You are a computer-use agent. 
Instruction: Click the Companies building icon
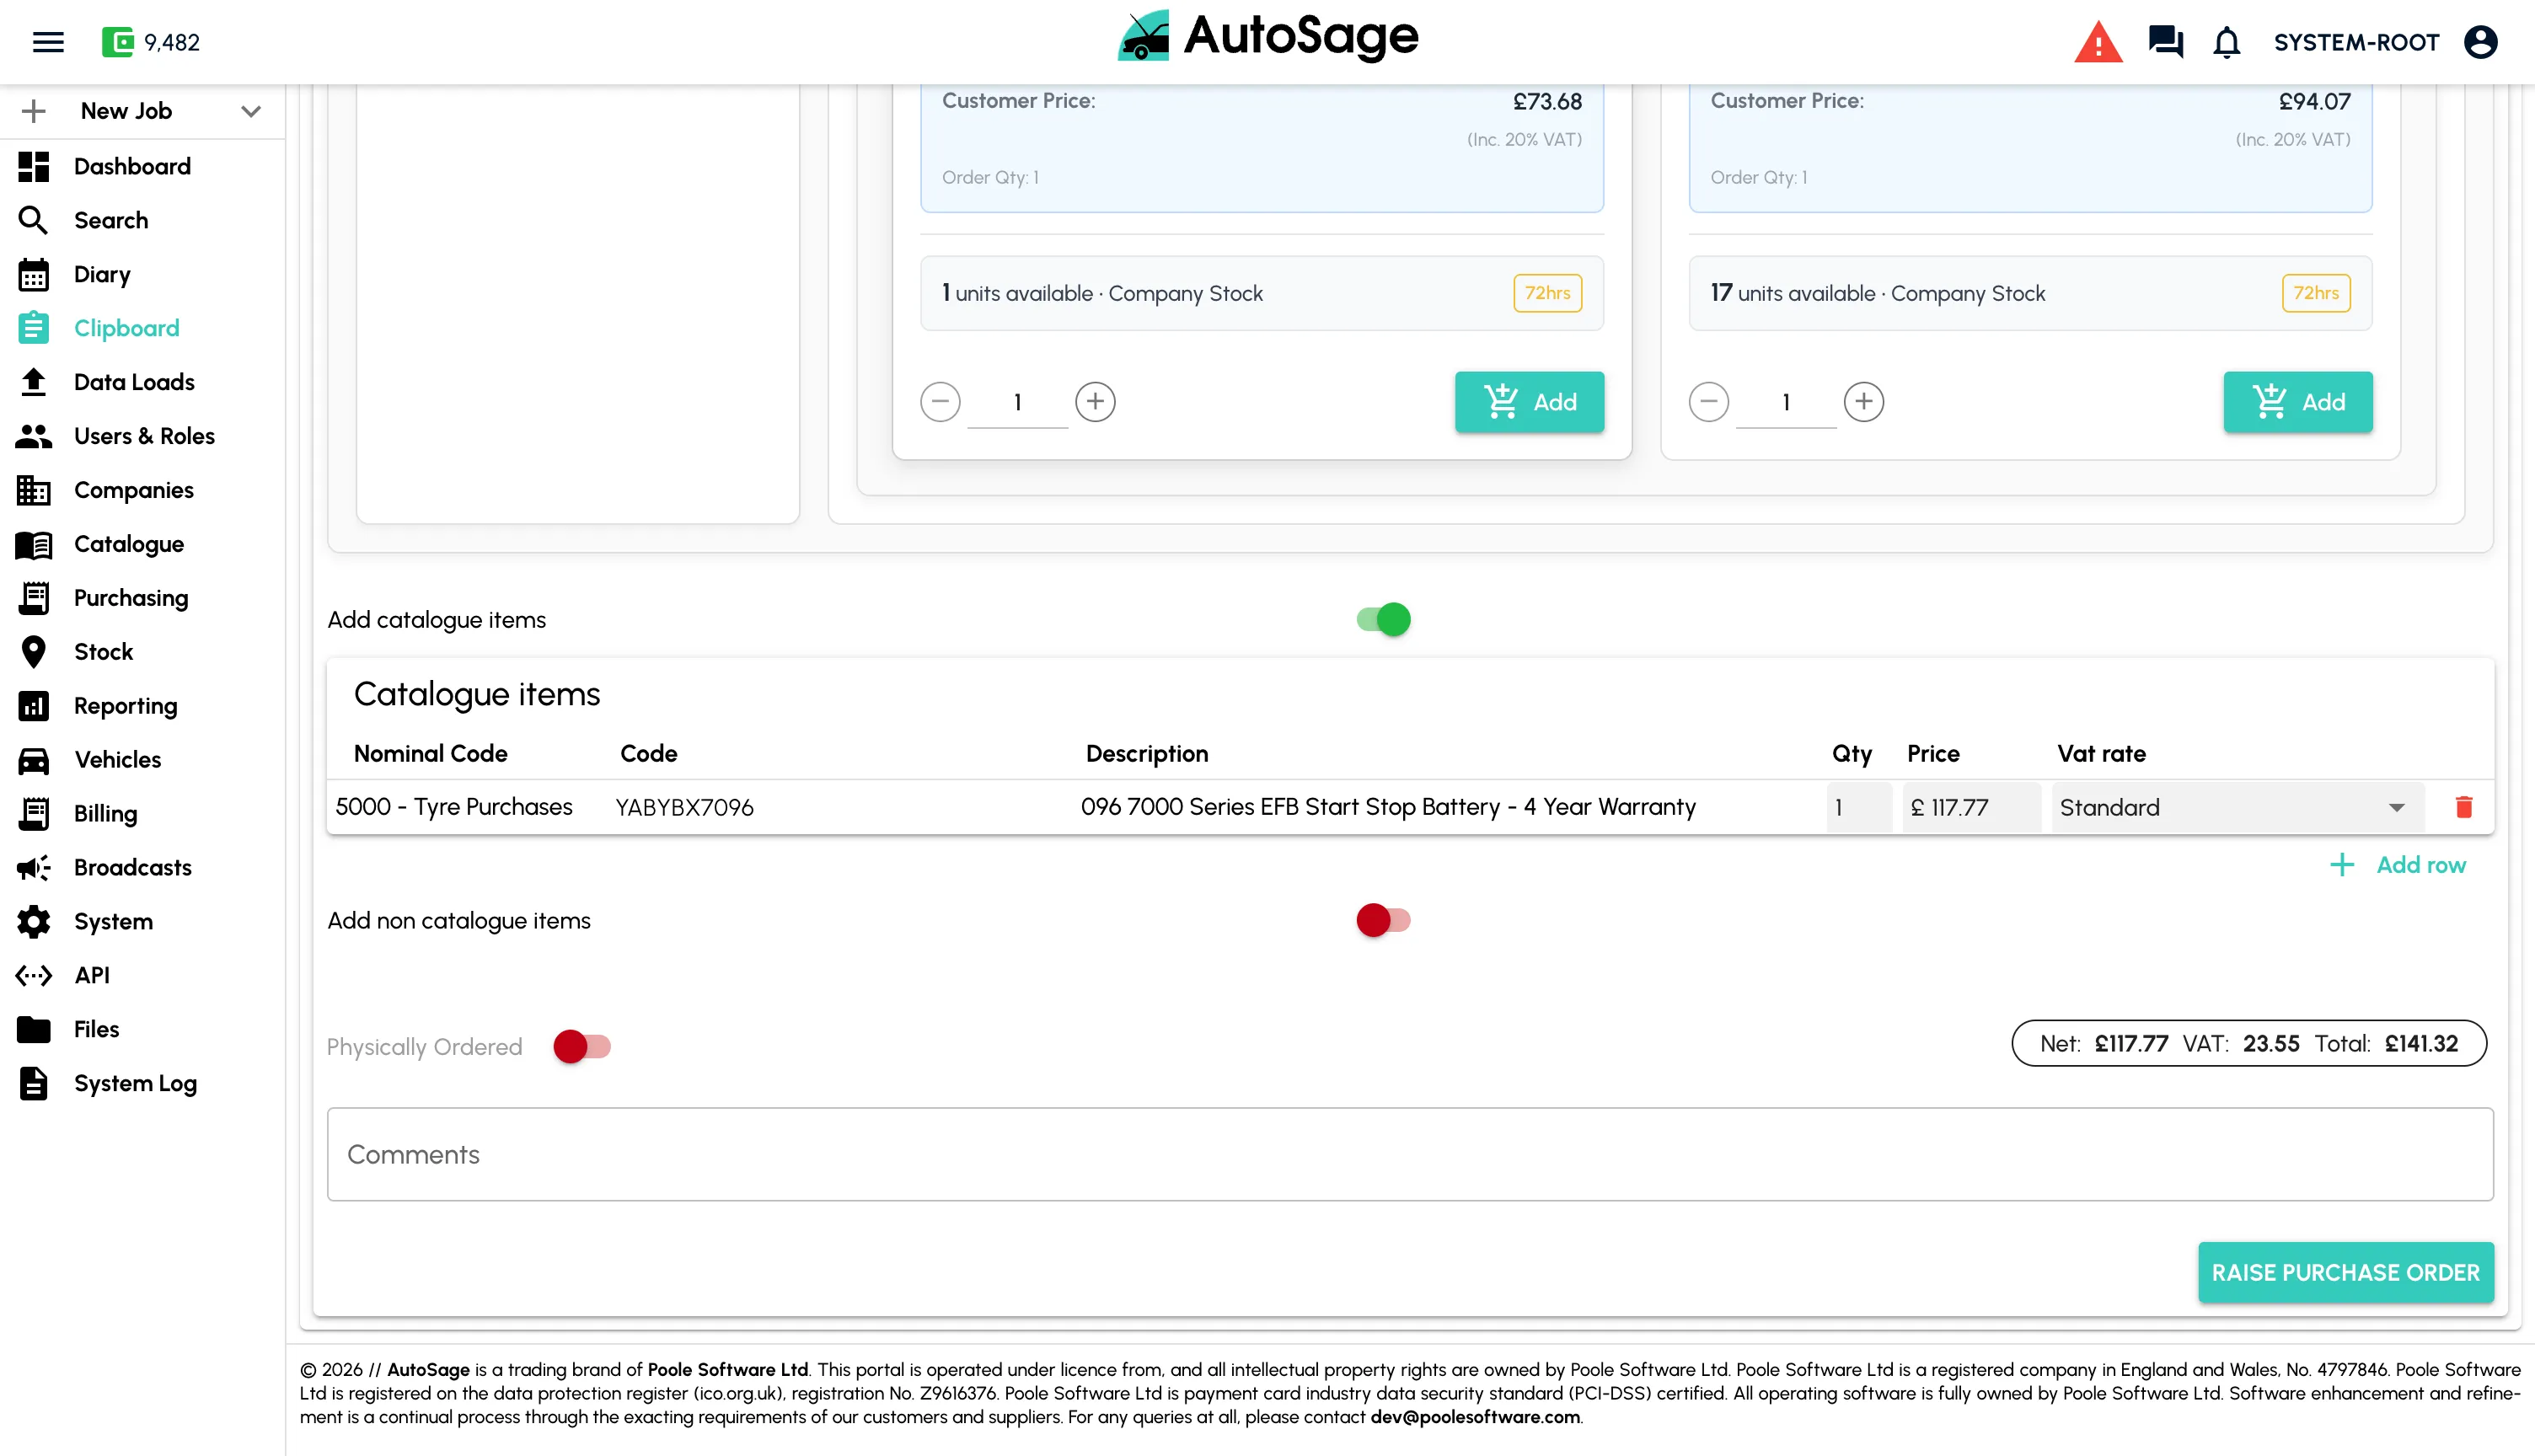(x=33, y=490)
